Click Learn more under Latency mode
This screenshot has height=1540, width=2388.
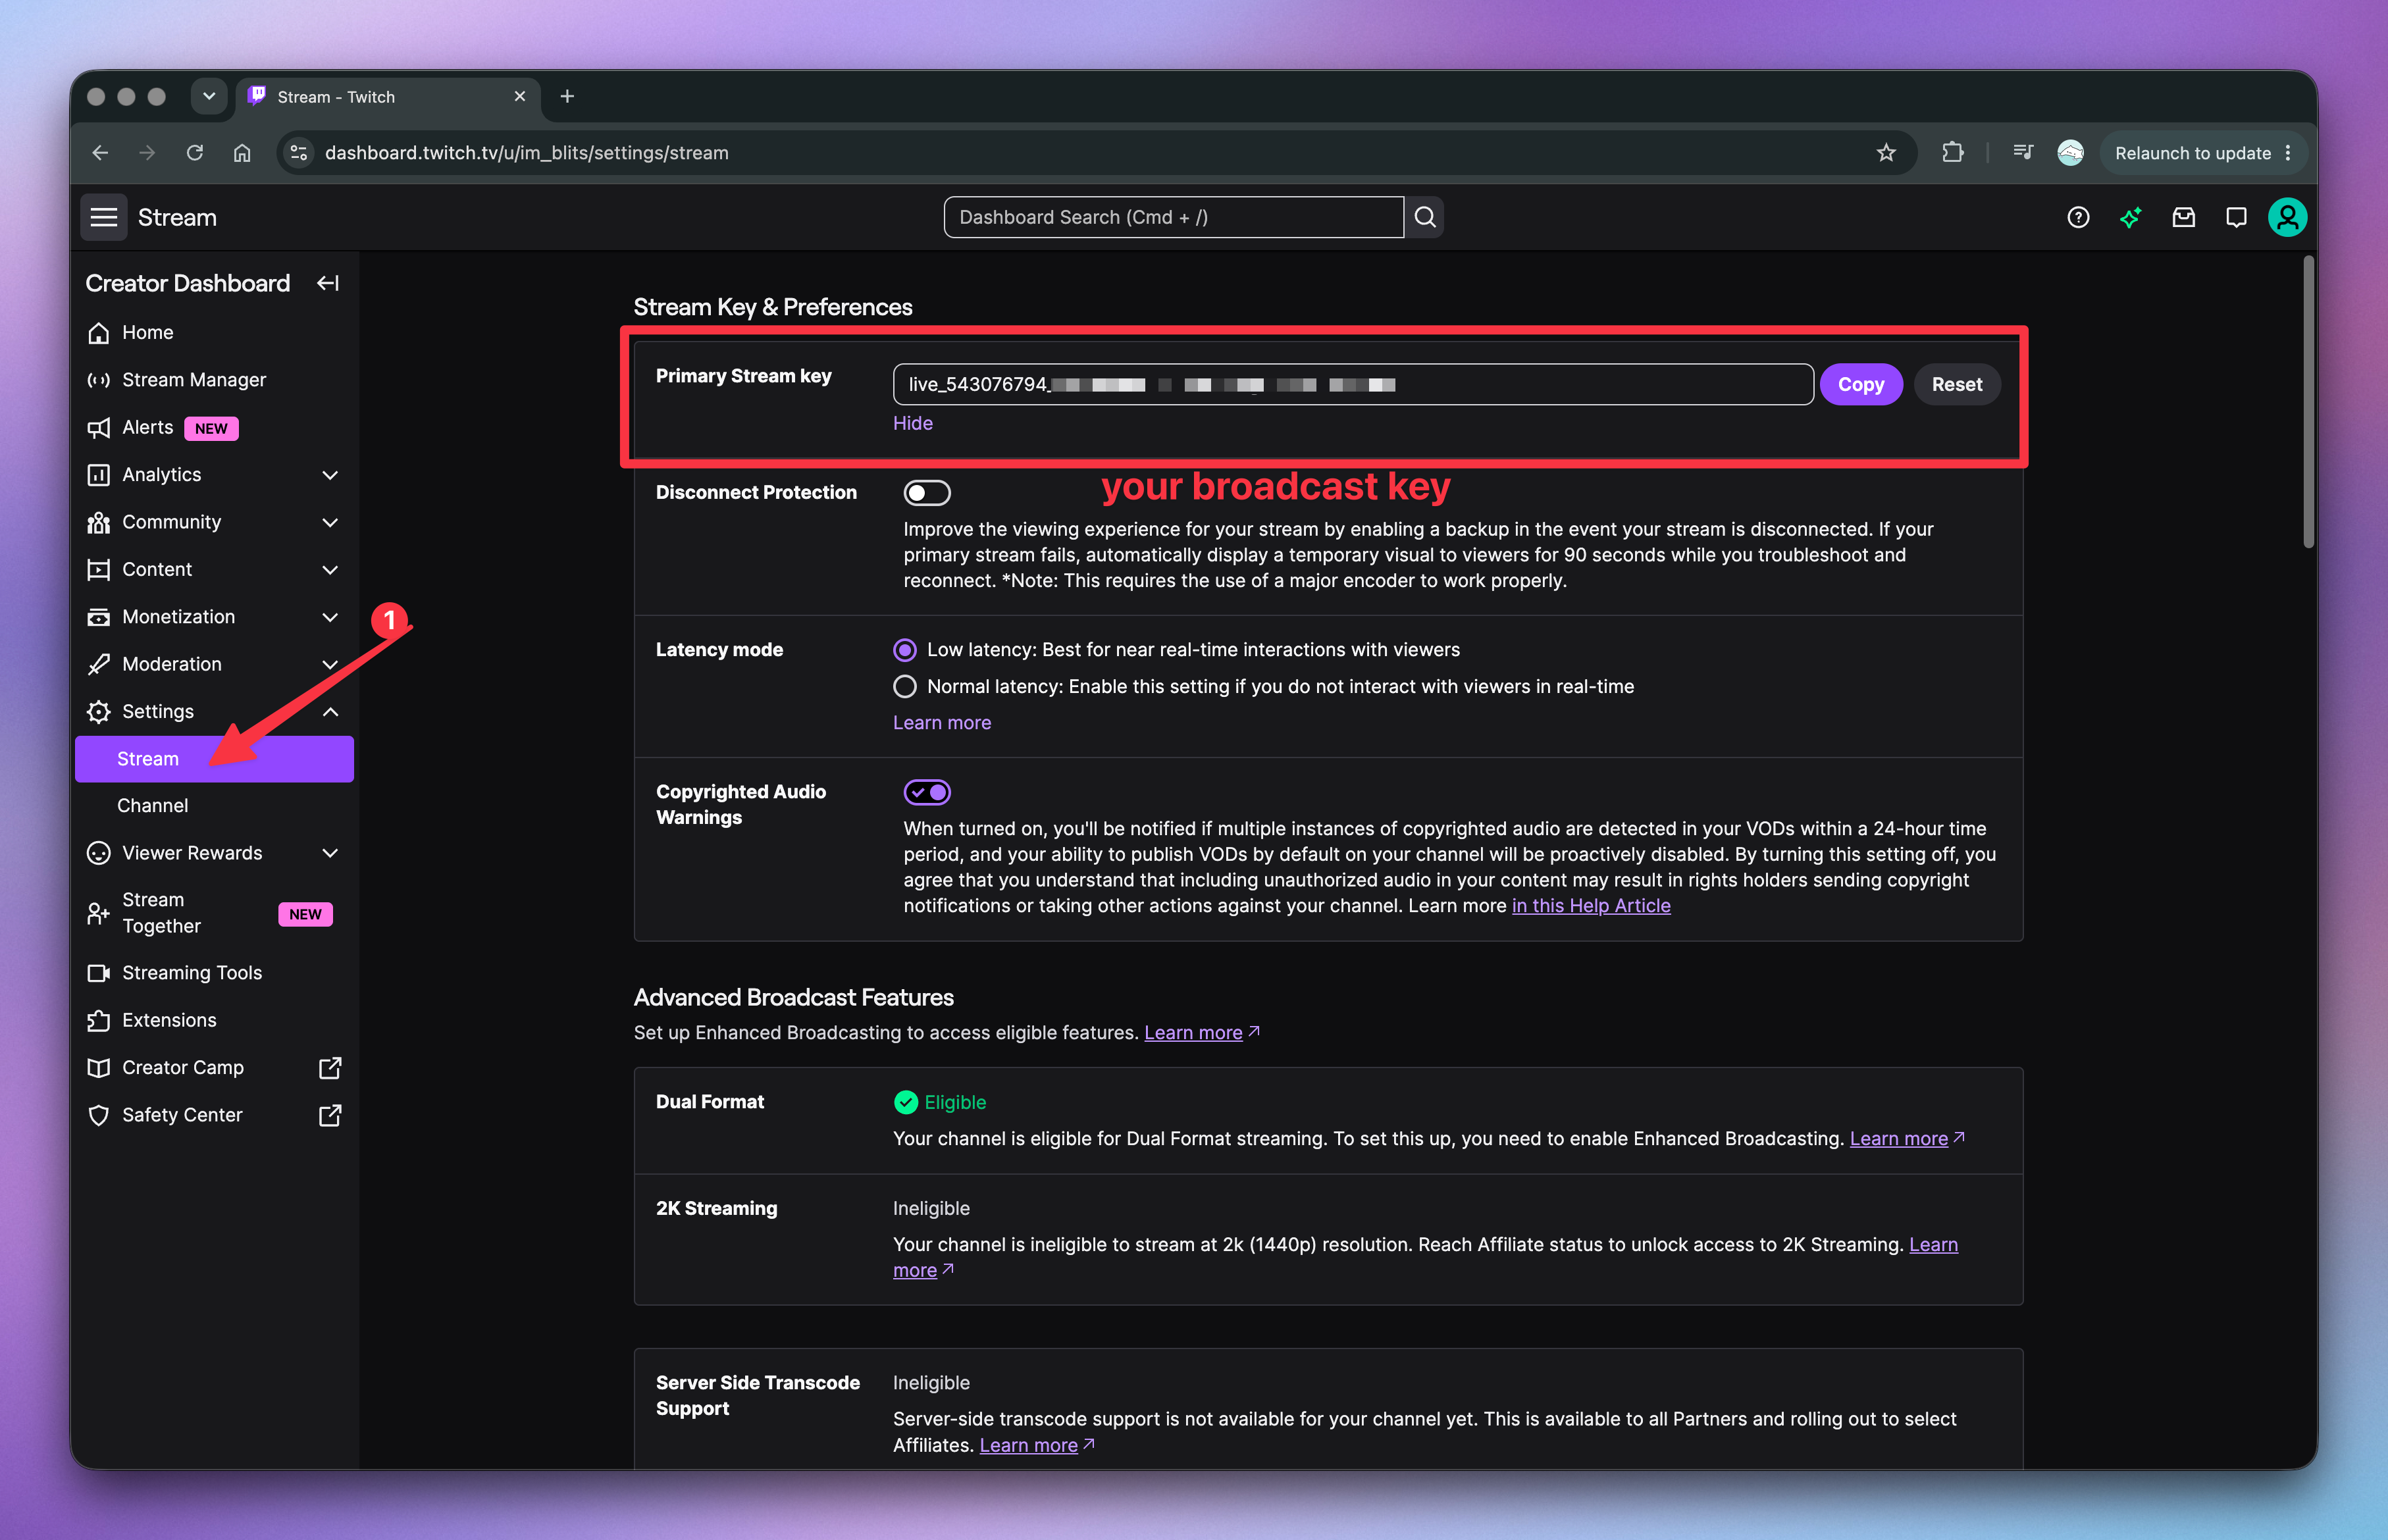tap(941, 722)
